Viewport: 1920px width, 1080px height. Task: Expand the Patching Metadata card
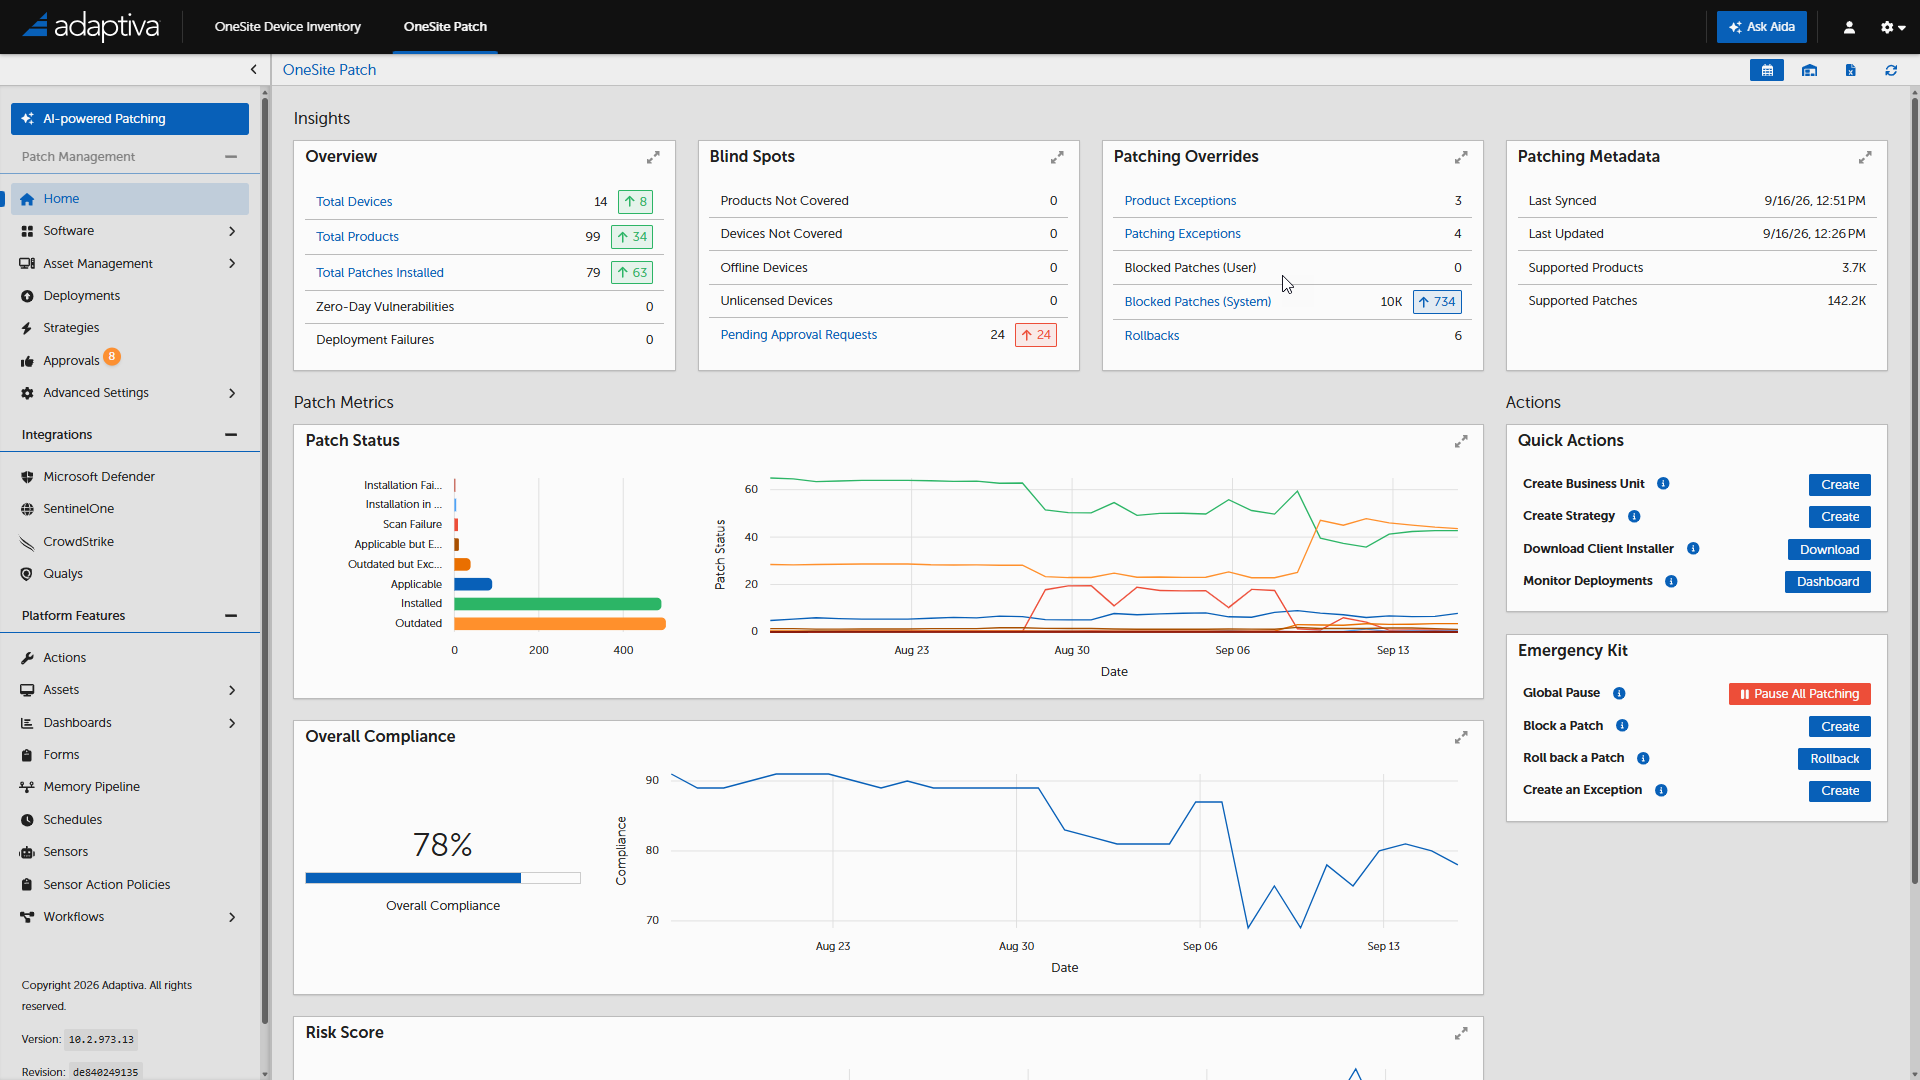coord(1865,158)
